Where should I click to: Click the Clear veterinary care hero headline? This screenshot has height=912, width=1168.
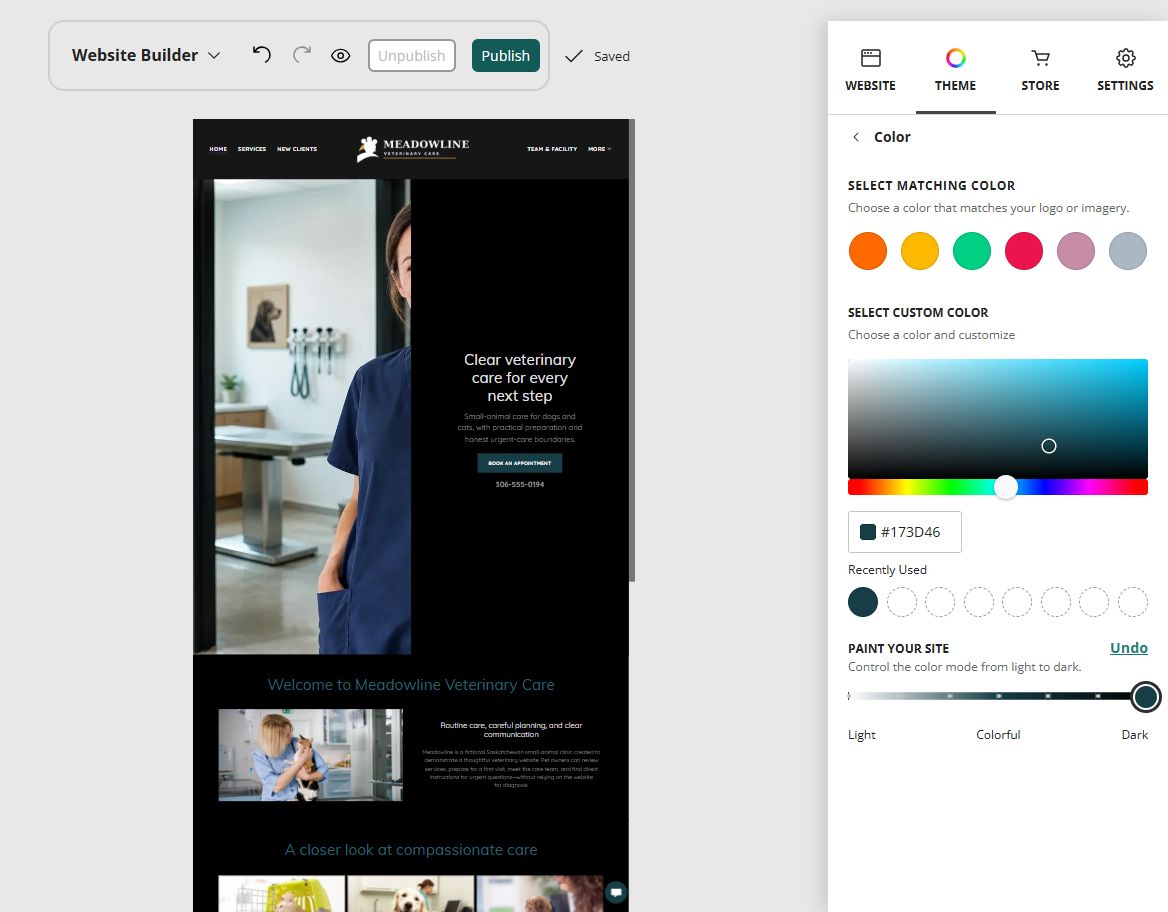(520, 378)
